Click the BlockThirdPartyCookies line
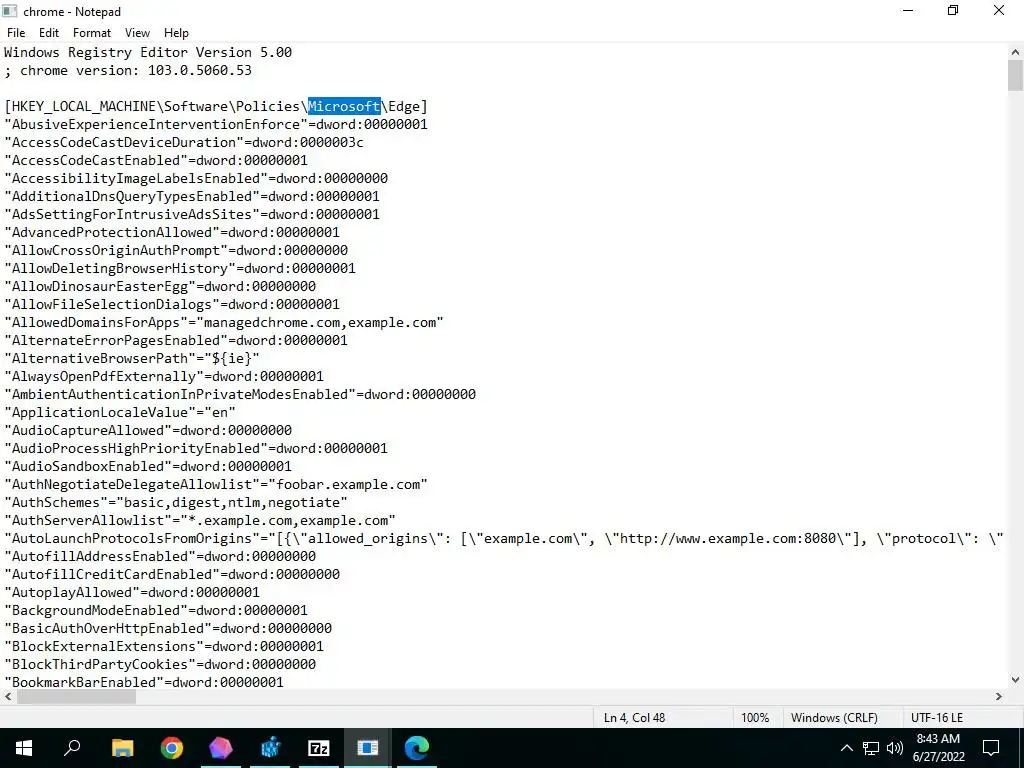The width and height of the screenshot is (1024, 768). pyautogui.click(x=160, y=664)
